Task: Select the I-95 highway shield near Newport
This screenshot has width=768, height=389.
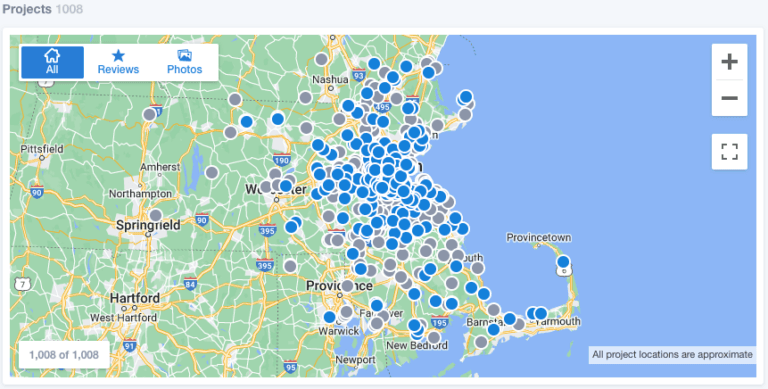Action: point(290,366)
